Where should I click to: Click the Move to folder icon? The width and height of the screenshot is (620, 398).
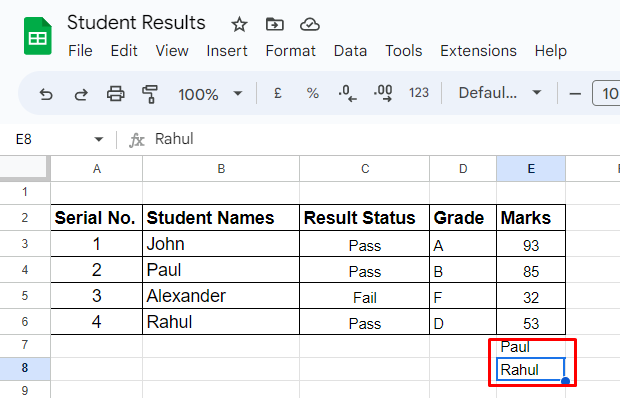(x=274, y=25)
